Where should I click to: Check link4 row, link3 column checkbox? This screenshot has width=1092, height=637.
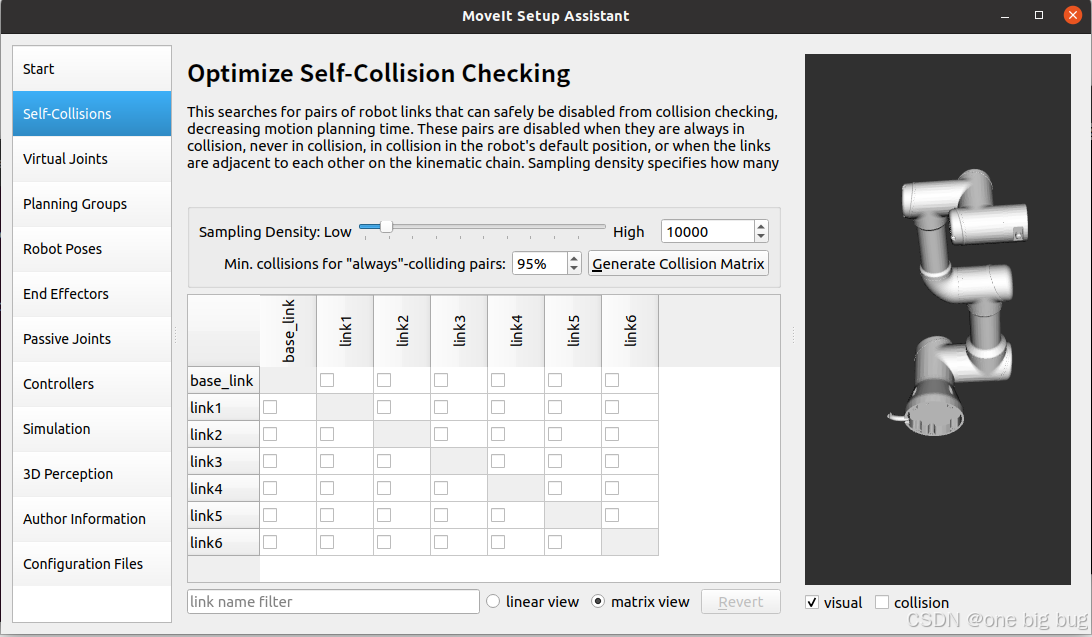click(441, 488)
